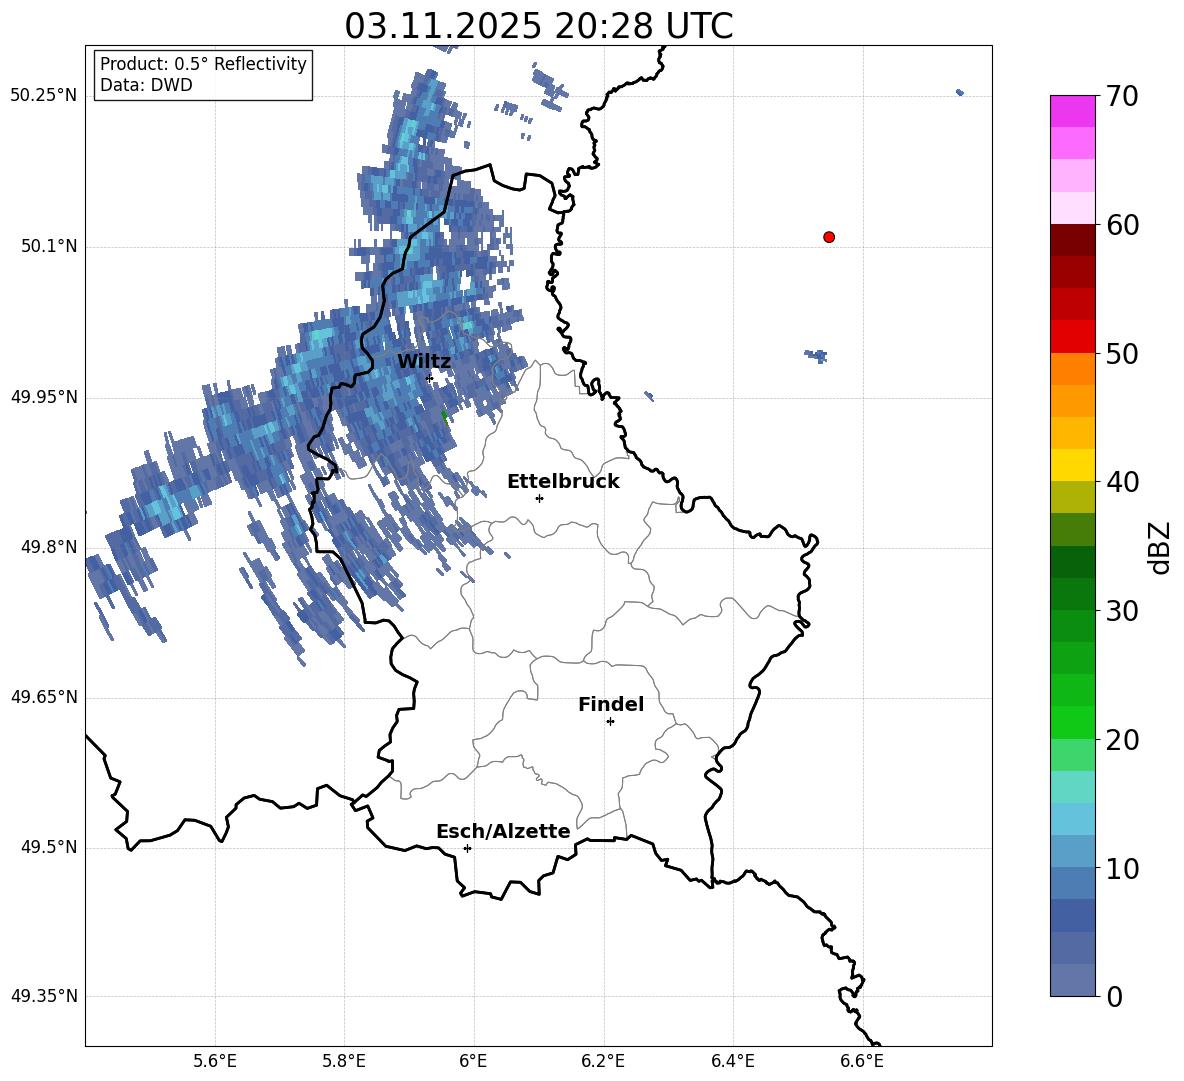Viewport: 1184px width, 1081px height.
Task: Click the 50.1°N latitude label
Action: tap(49, 247)
